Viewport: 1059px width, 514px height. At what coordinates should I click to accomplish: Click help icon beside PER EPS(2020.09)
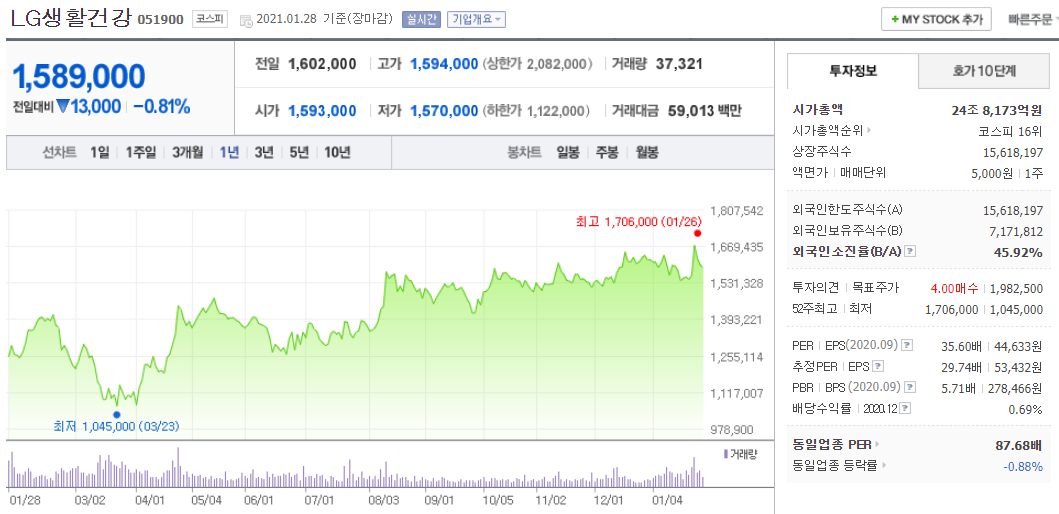(907, 345)
